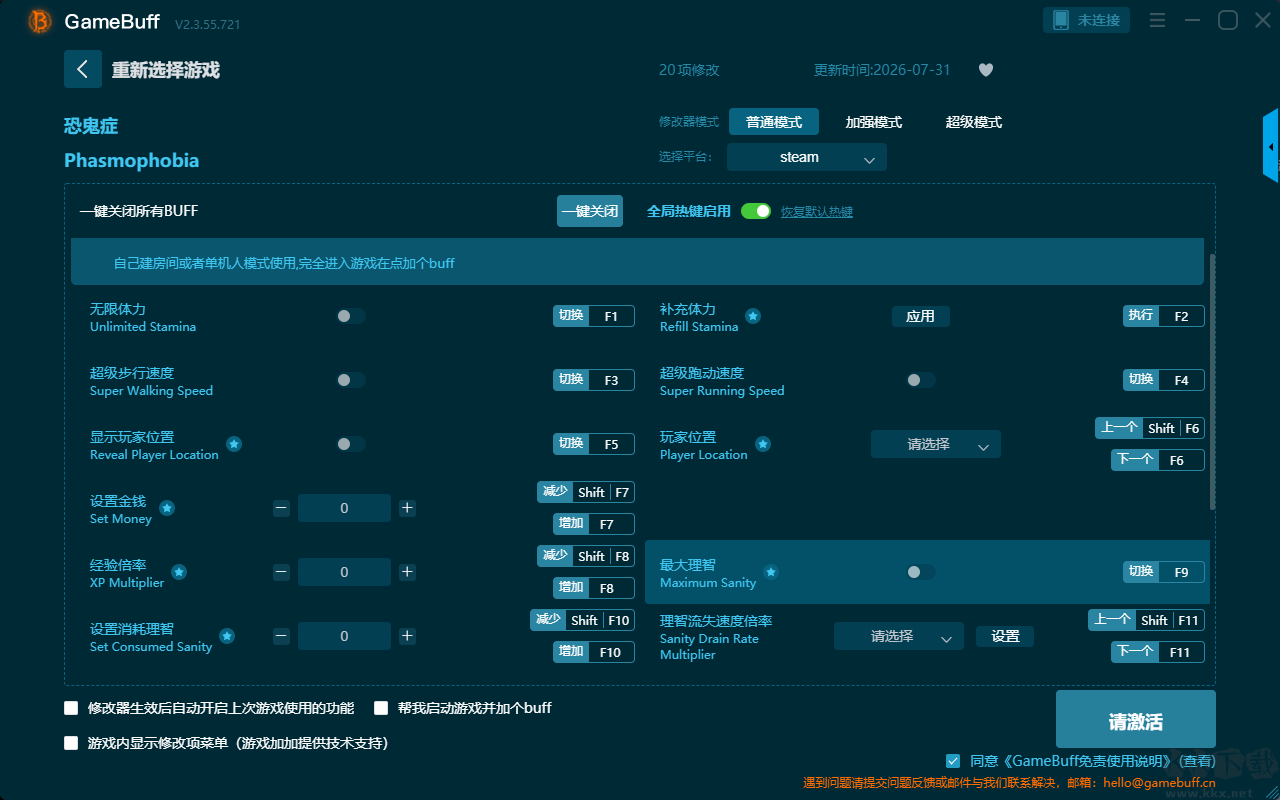Select 普通模式 mode tab
This screenshot has height=800, width=1280.
774,122
